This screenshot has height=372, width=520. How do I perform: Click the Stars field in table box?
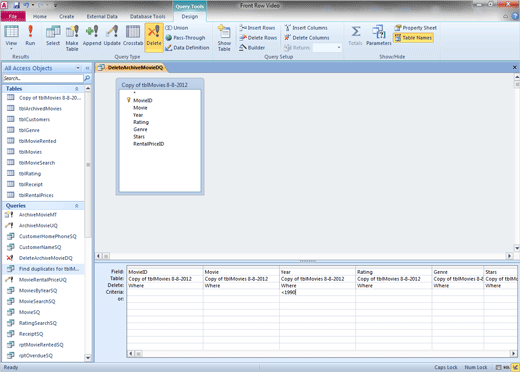tap(139, 137)
